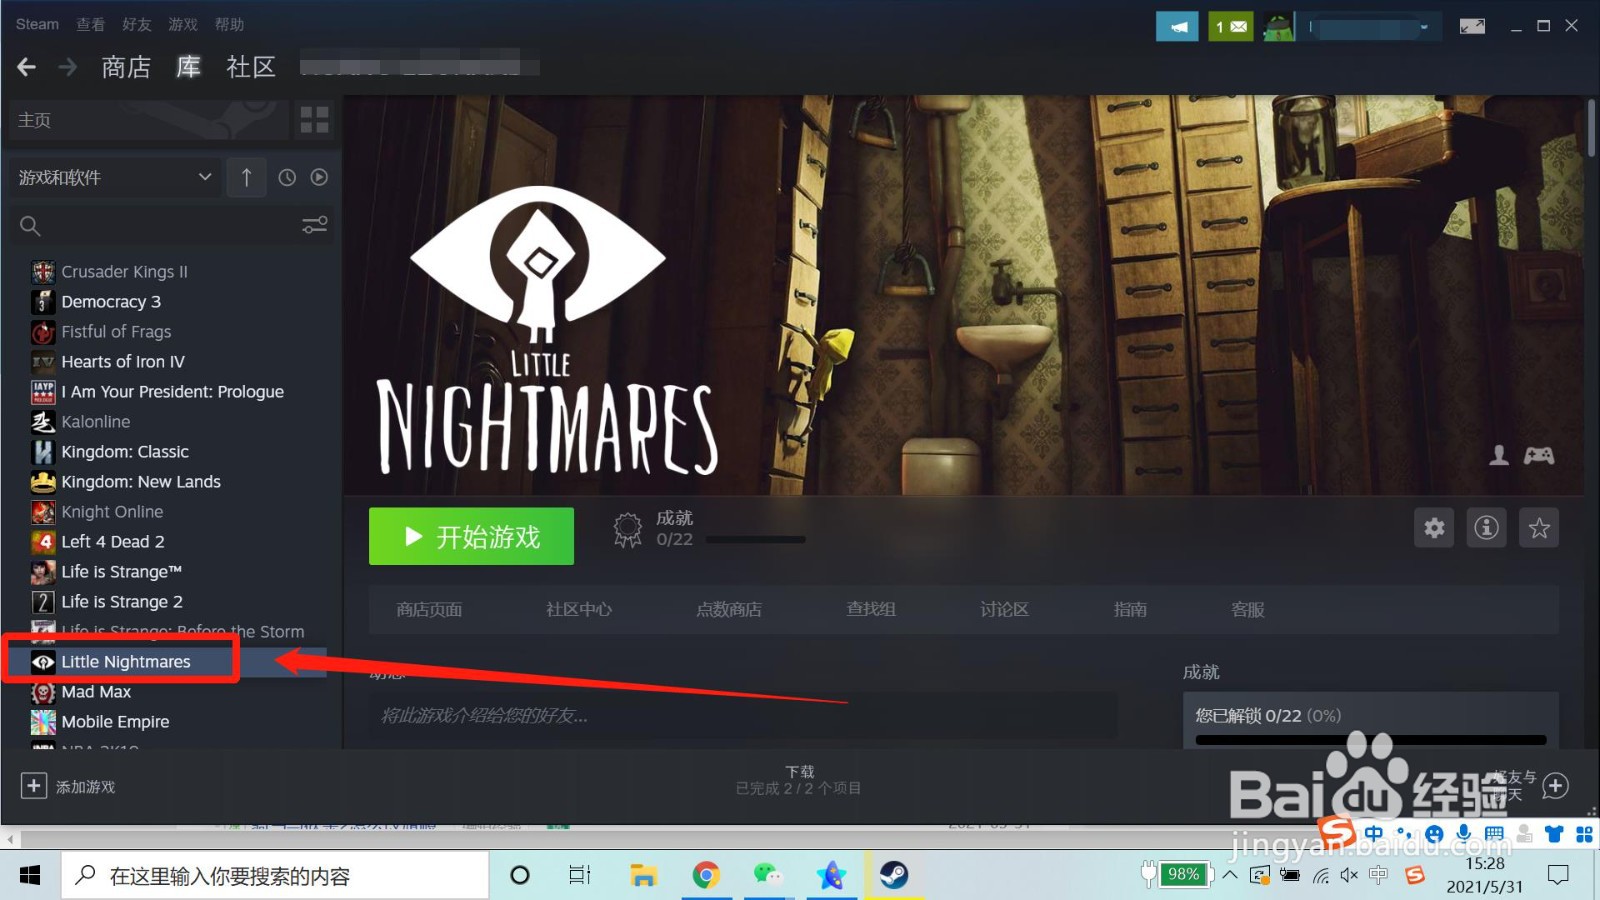Open the green messages inbox icon
This screenshot has width=1600, height=900.
[x=1231, y=26]
